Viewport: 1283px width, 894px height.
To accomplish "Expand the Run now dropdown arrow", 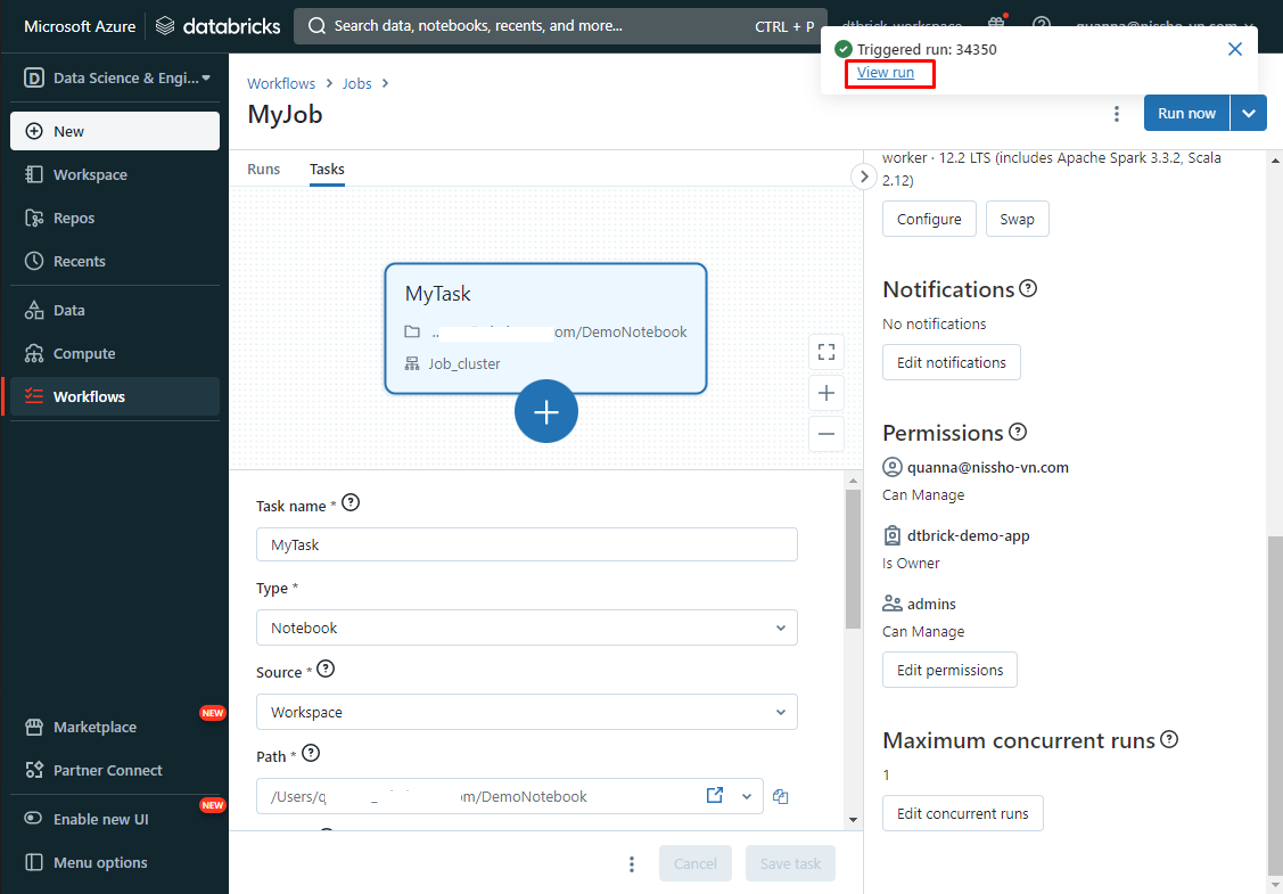I will click(x=1249, y=114).
